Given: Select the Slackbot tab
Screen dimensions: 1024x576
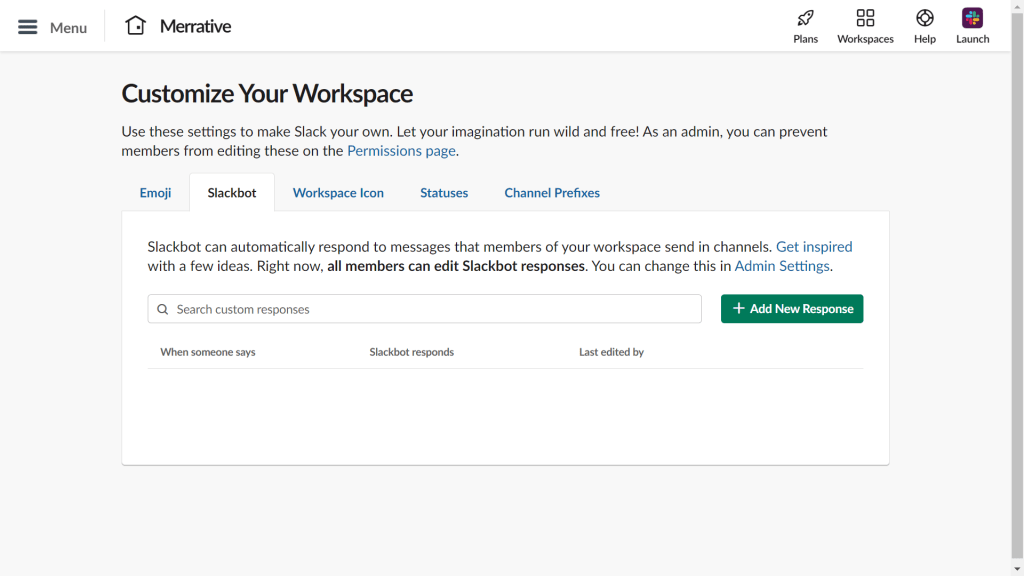Looking at the screenshot, I should tap(232, 192).
